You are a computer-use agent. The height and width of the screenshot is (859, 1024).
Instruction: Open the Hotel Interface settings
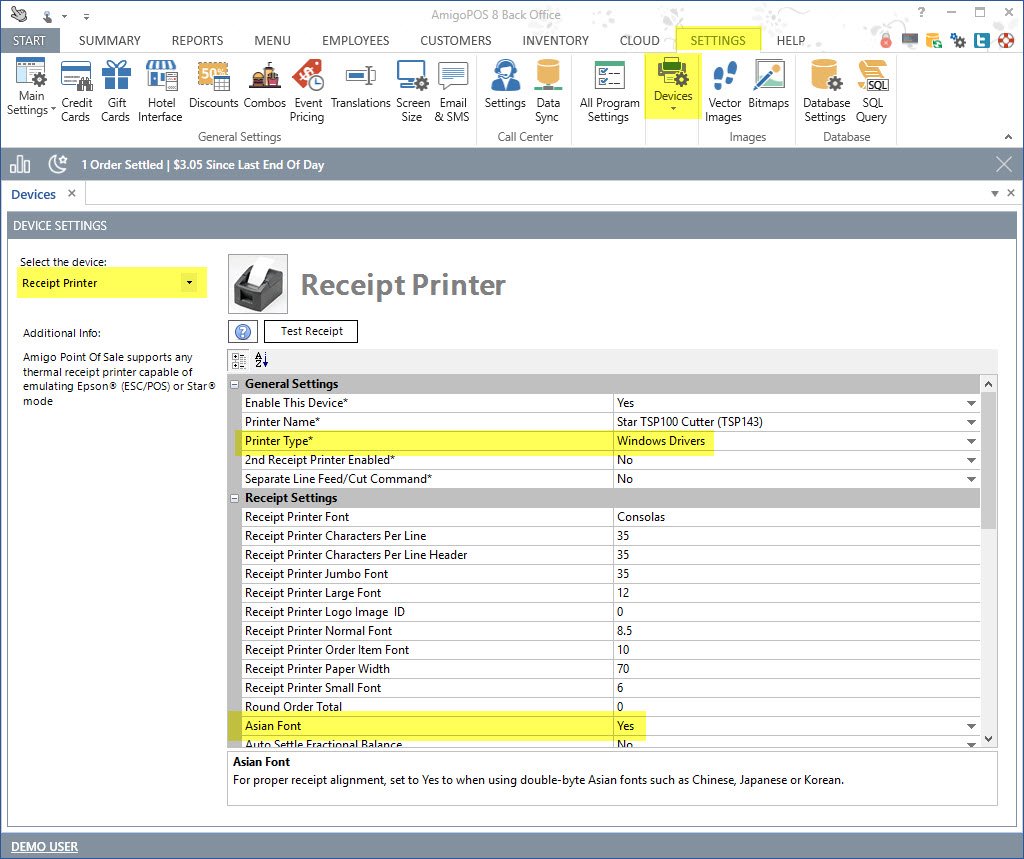(160, 90)
